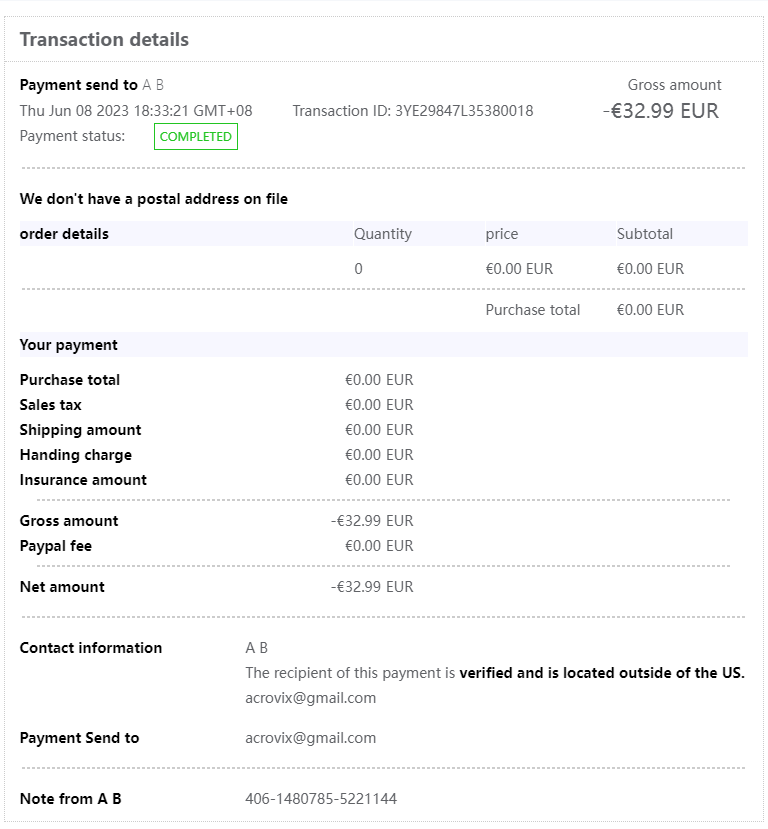Click the Note from A B label
This screenshot has width=768, height=829.
tap(70, 799)
